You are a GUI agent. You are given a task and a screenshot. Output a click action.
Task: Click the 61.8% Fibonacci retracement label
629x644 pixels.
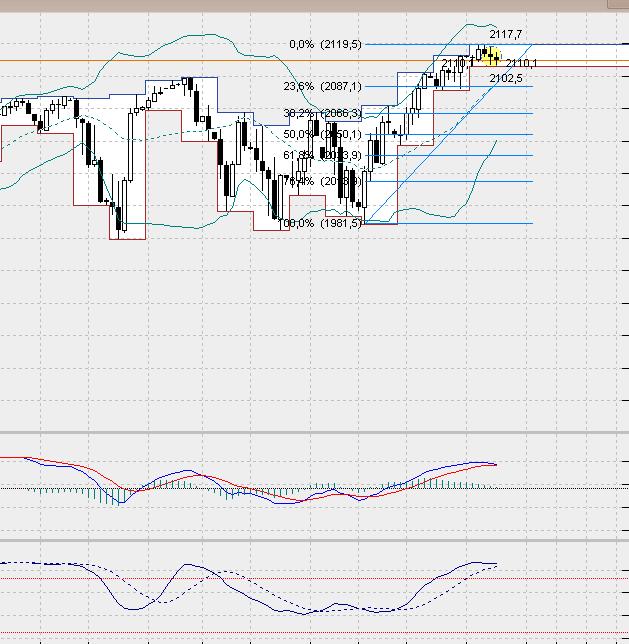322,155
